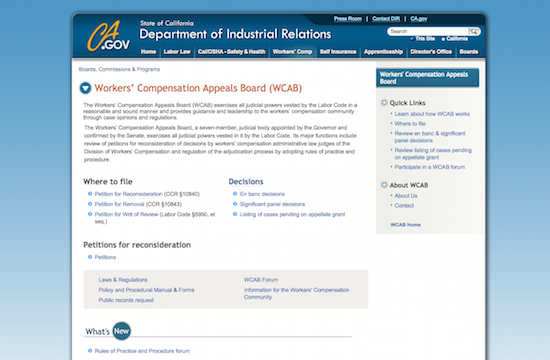Open the Boards menu
The height and width of the screenshot is (360, 550).
click(x=469, y=52)
